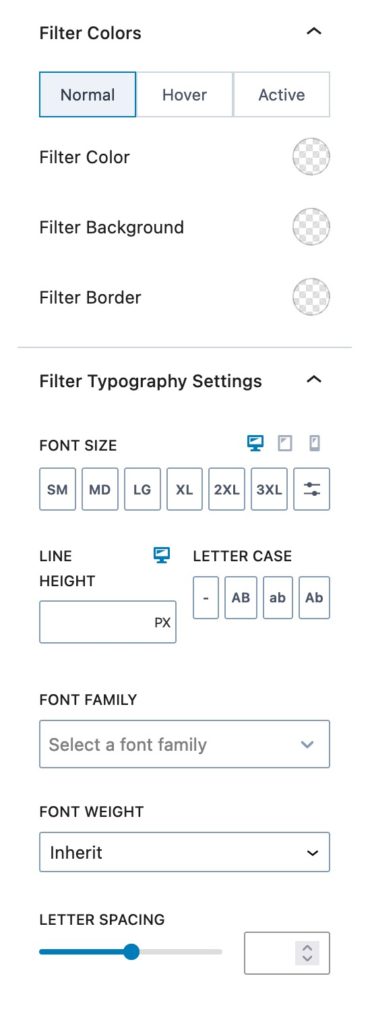The height and width of the screenshot is (1024, 372).
Task: Choose uppercase AB letter case
Action: click(241, 598)
